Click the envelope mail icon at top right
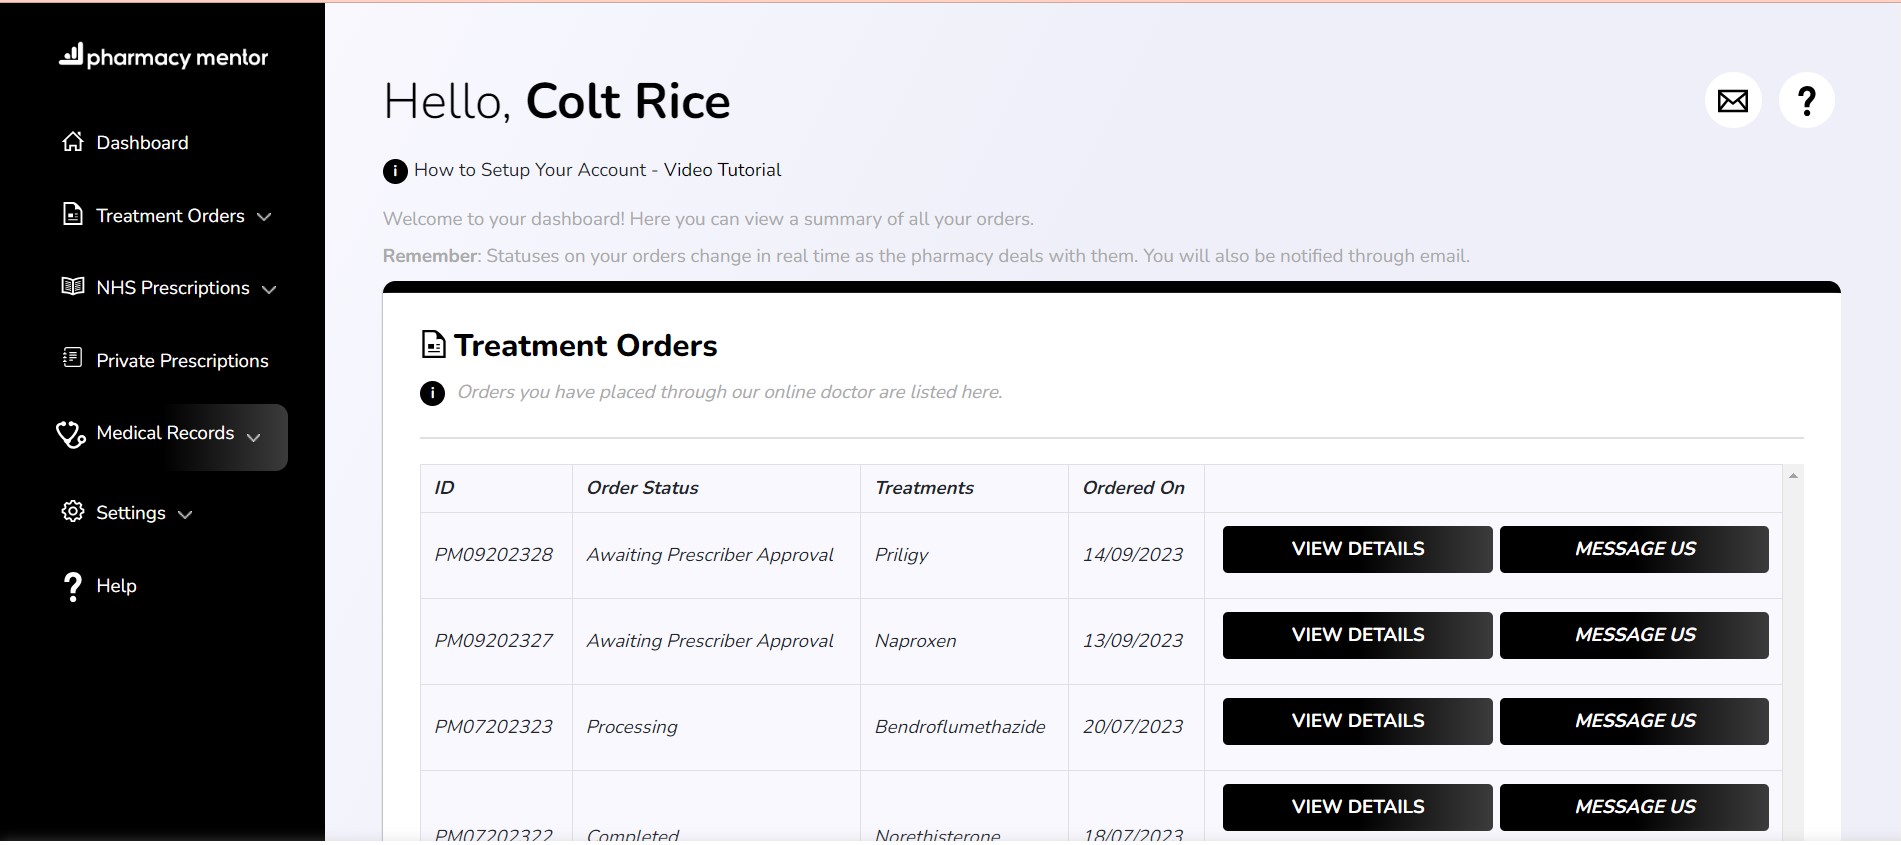This screenshot has width=1901, height=845. (1732, 101)
